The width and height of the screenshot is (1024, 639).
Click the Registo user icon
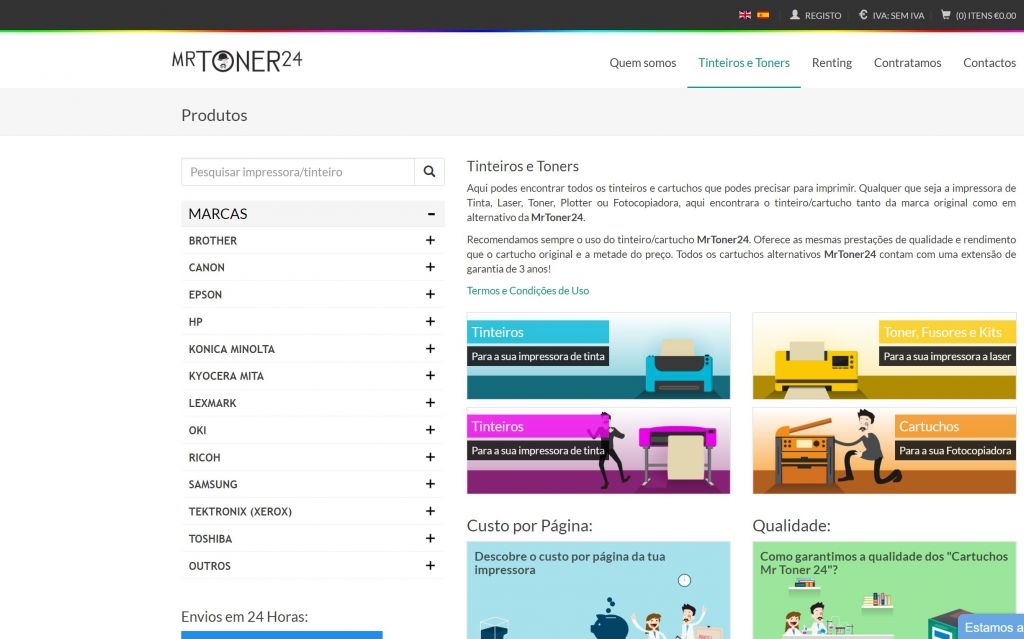(x=795, y=15)
